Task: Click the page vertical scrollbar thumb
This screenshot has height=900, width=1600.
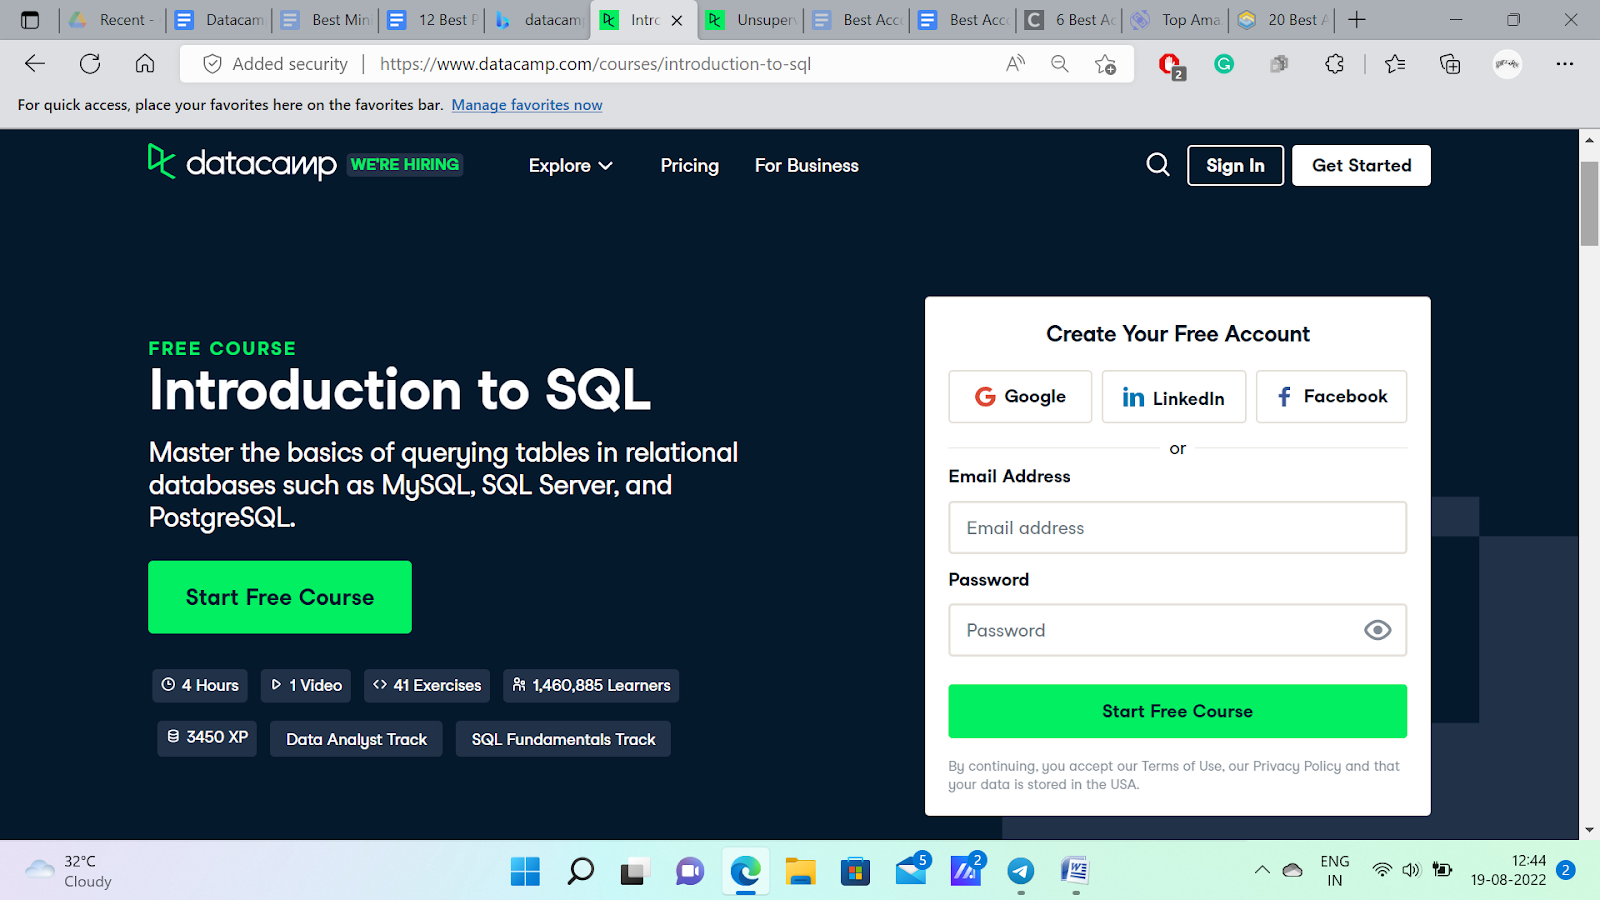Action: (x=1589, y=202)
